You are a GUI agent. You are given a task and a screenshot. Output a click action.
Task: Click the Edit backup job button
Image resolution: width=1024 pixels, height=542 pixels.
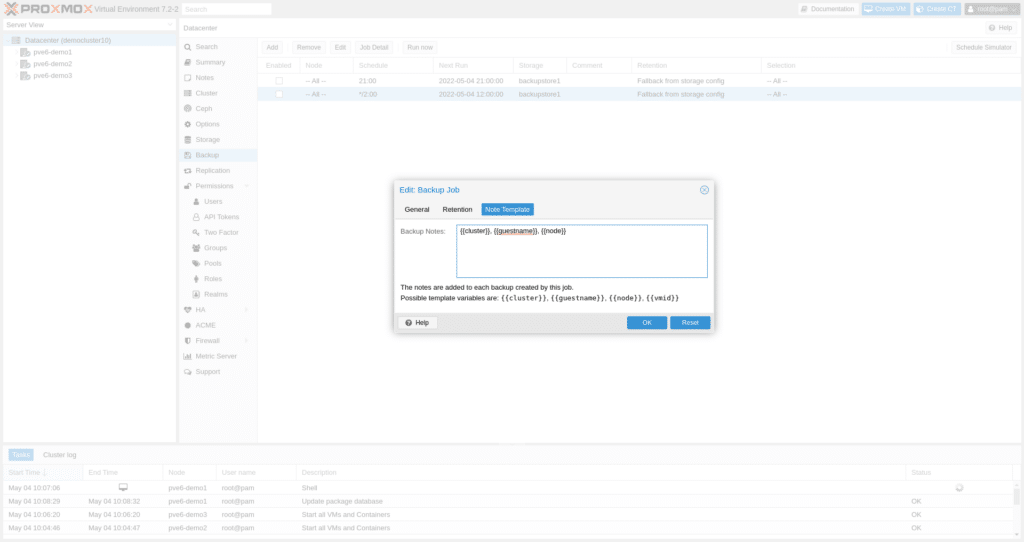[x=340, y=47]
